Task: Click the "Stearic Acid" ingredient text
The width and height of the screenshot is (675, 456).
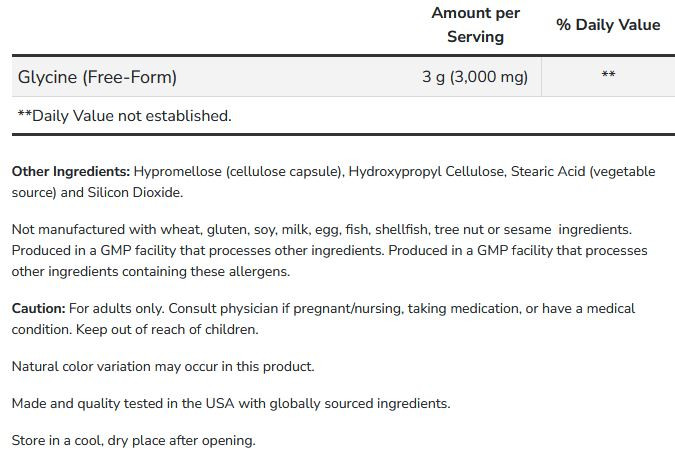Action: point(548,172)
